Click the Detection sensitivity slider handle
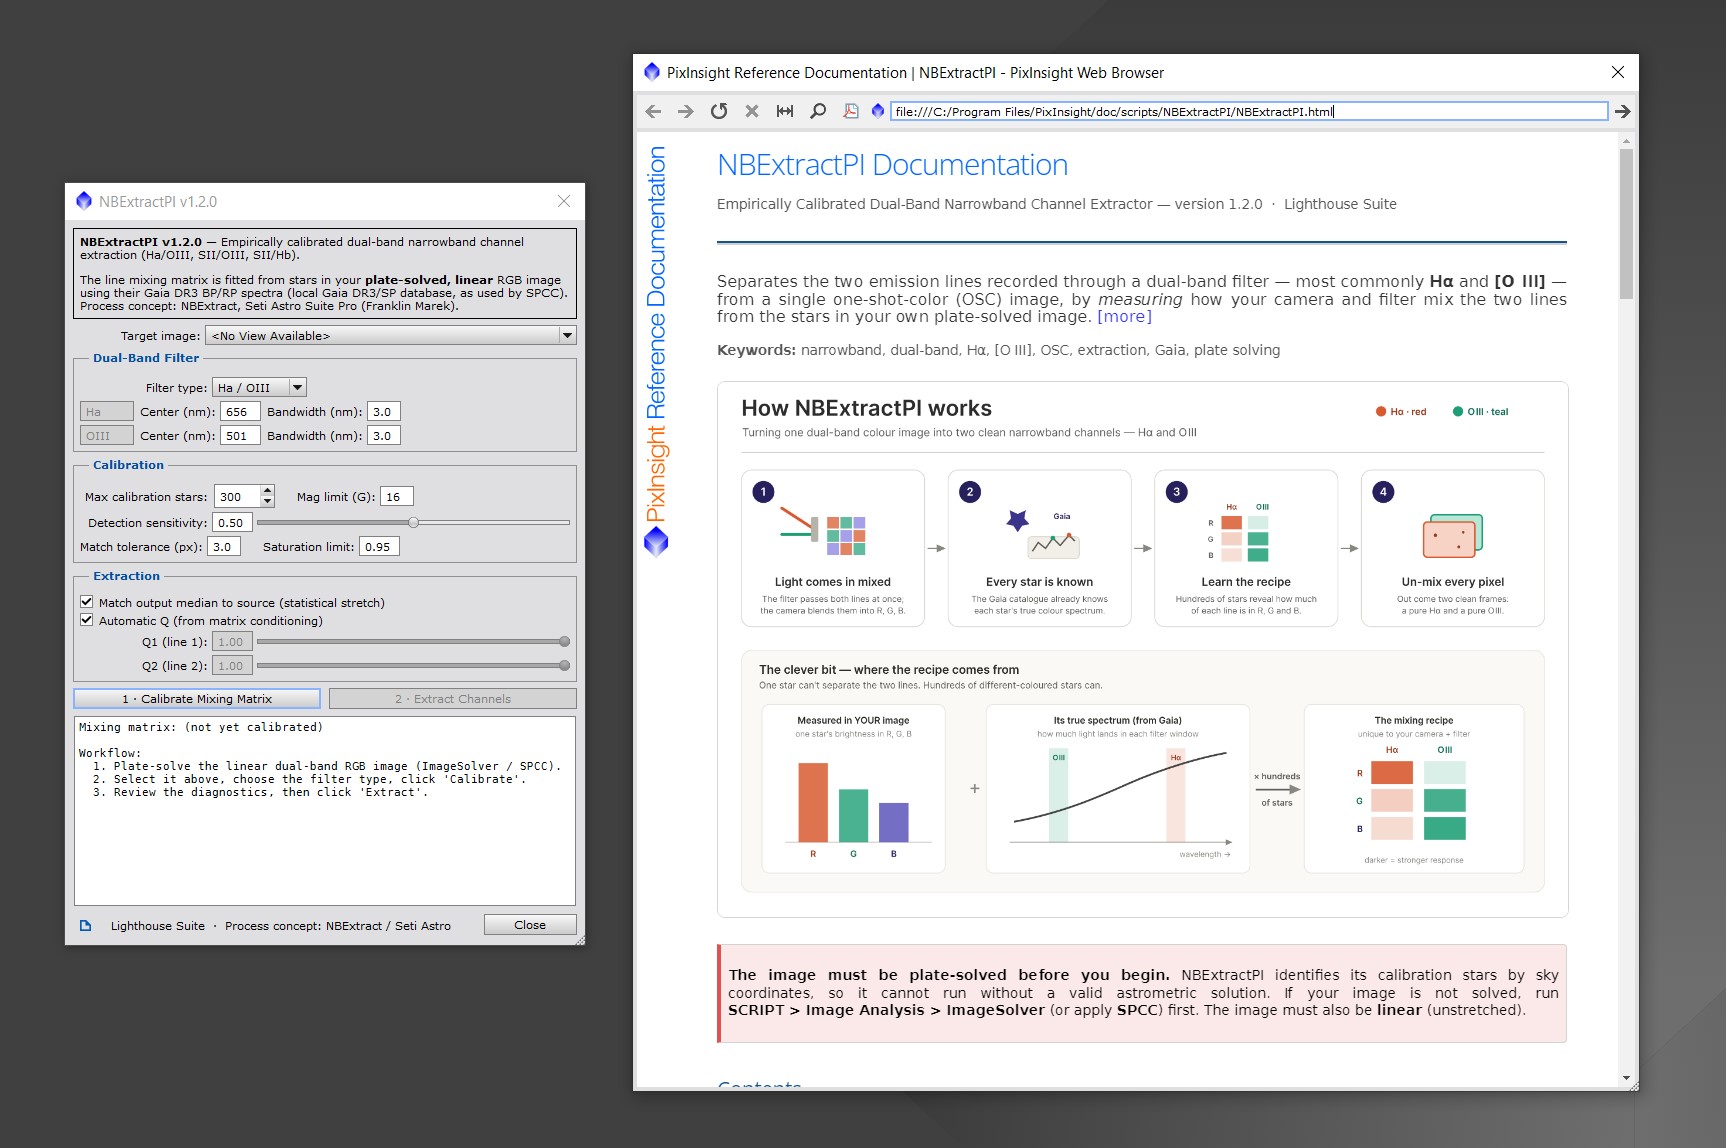The image size is (1726, 1148). coord(413,522)
